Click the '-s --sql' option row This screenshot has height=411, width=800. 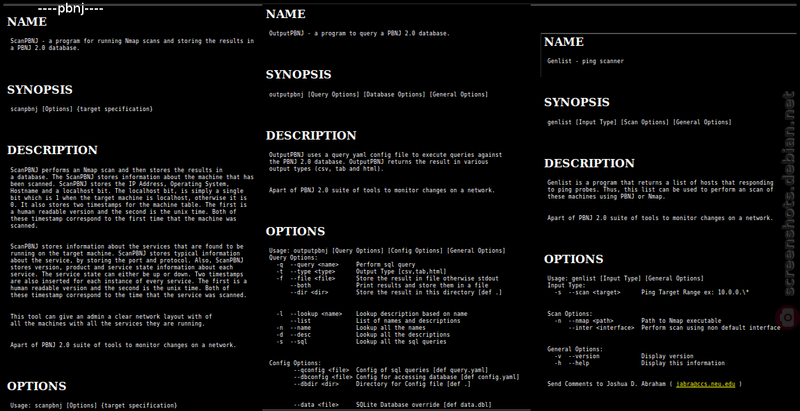(361, 342)
